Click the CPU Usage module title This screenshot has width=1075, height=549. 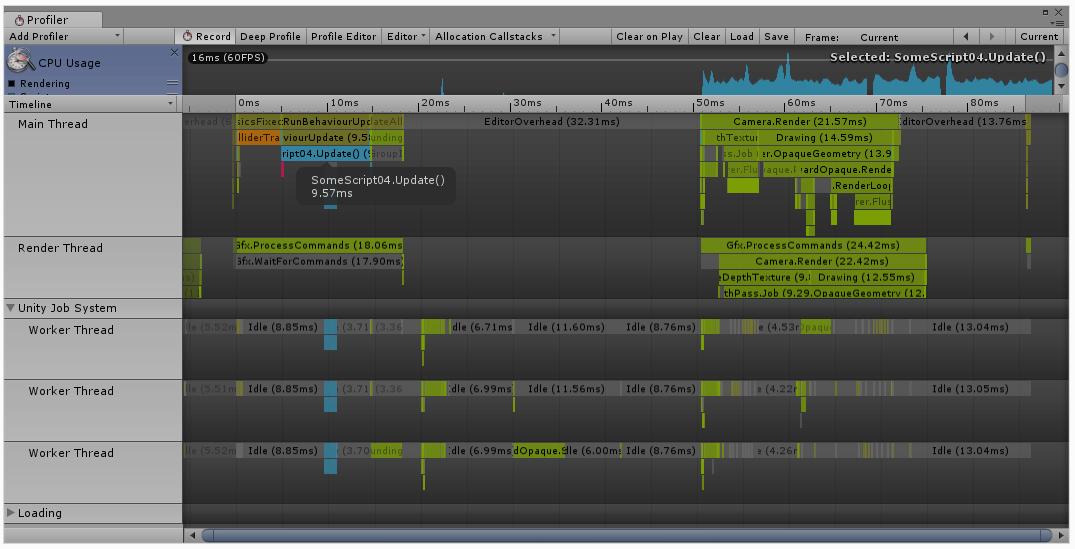[69, 63]
